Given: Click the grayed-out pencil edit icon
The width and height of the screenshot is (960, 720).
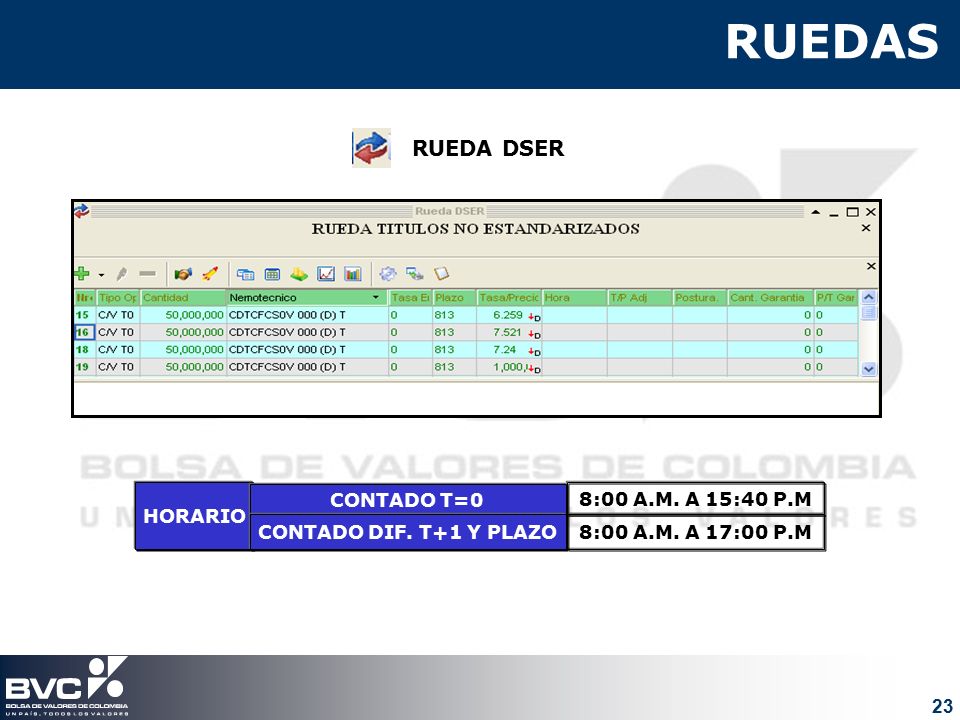Looking at the screenshot, I should [x=121, y=274].
